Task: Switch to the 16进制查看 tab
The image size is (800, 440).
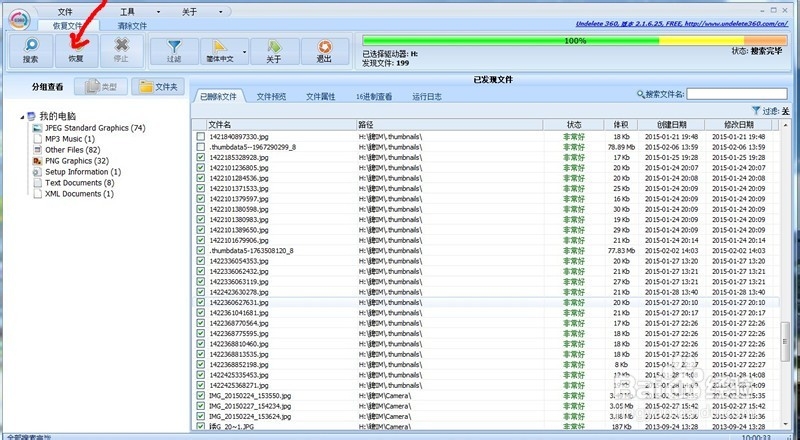Action: [374, 96]
